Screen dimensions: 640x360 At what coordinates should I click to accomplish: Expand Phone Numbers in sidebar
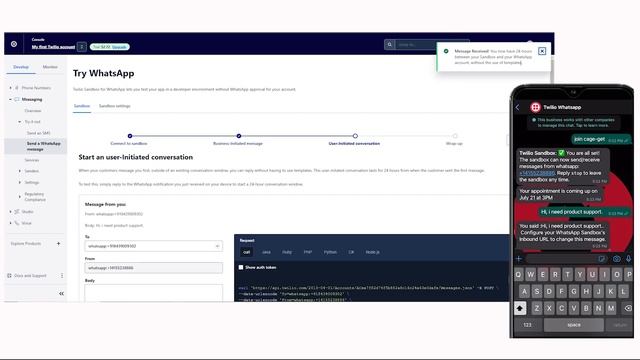click(11, 88)
